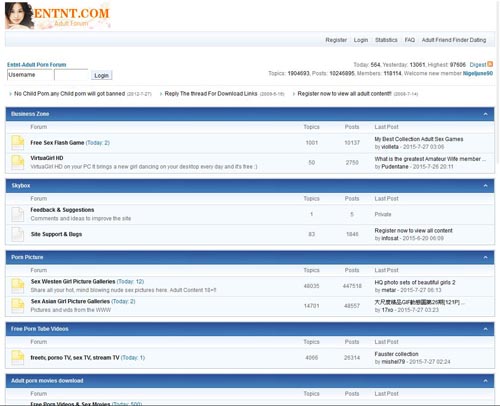Viewport: 500px width, 406px height.
Task: Open the Login menu link
Action: (x=361, y=40)
